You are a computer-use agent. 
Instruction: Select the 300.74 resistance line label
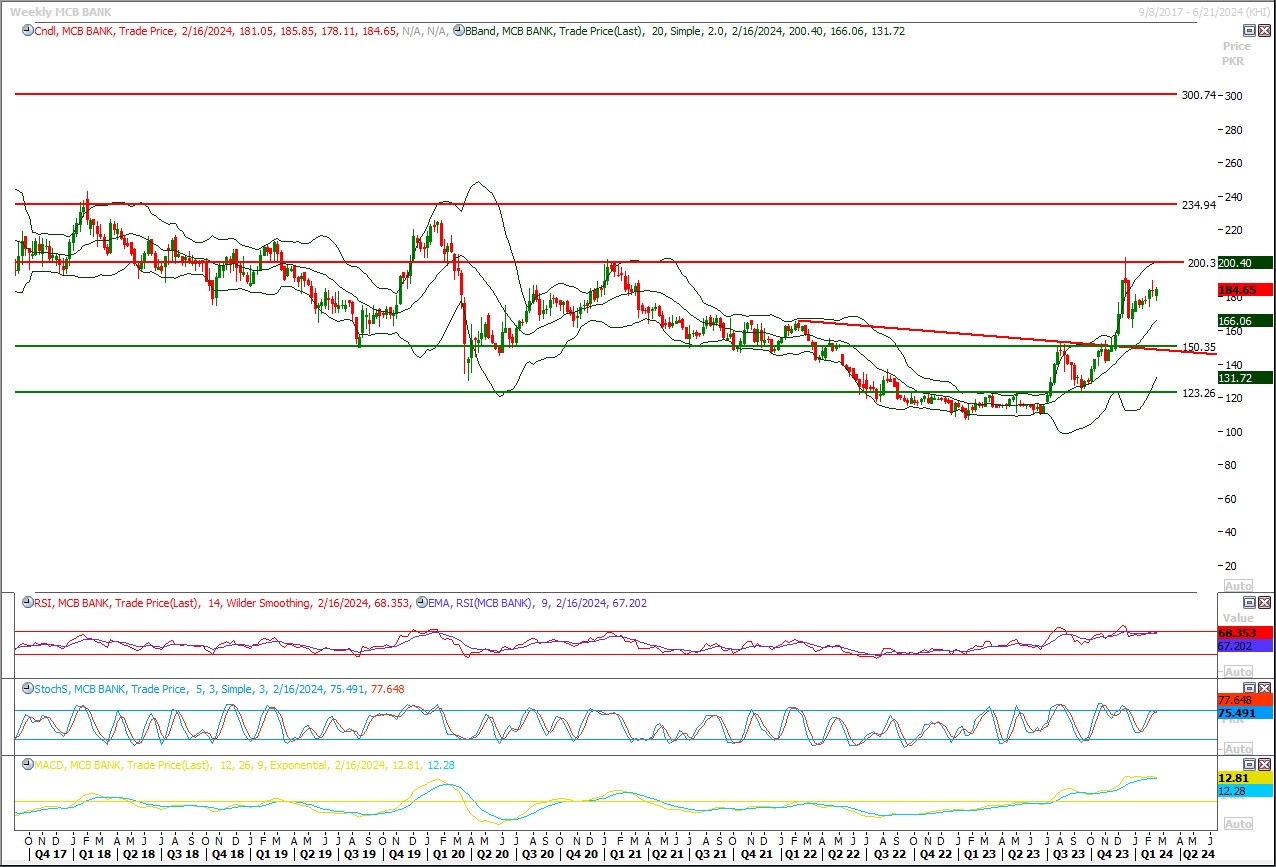point(1198,95)
